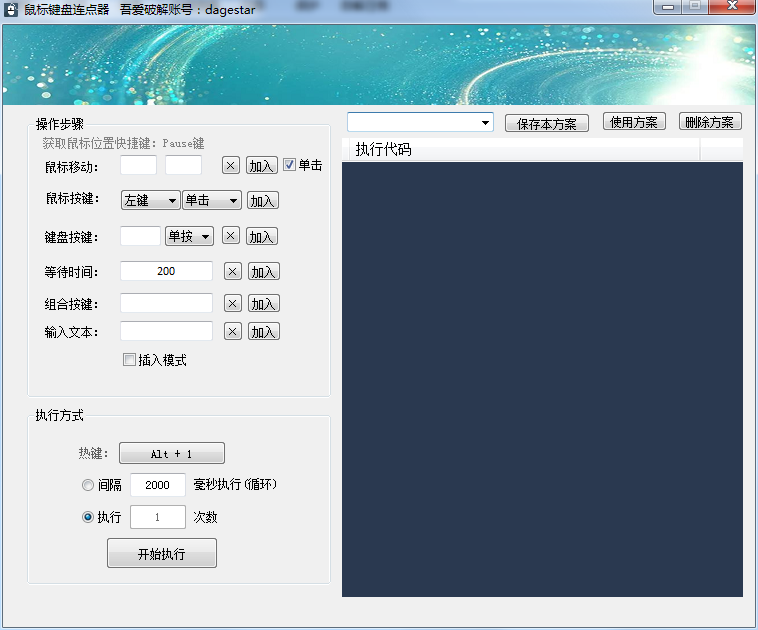Click the 执行代码 column header
758x630 pixels.
point(520,150)
